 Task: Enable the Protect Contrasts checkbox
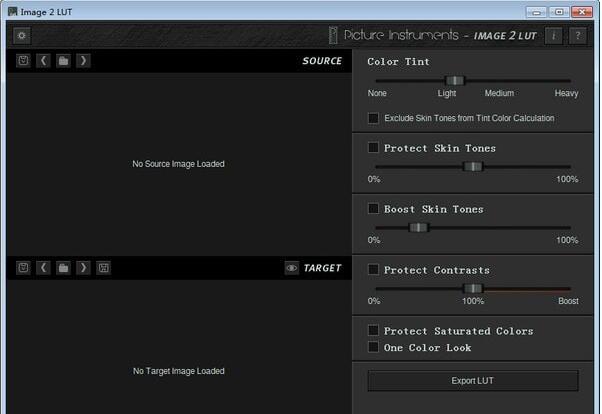click(373, 269)
